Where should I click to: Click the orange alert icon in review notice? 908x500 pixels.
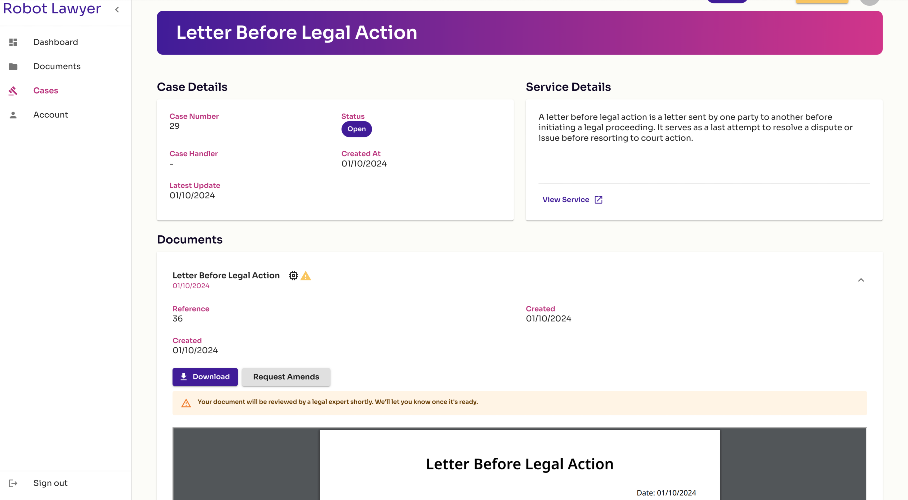(x=186, y=403)
